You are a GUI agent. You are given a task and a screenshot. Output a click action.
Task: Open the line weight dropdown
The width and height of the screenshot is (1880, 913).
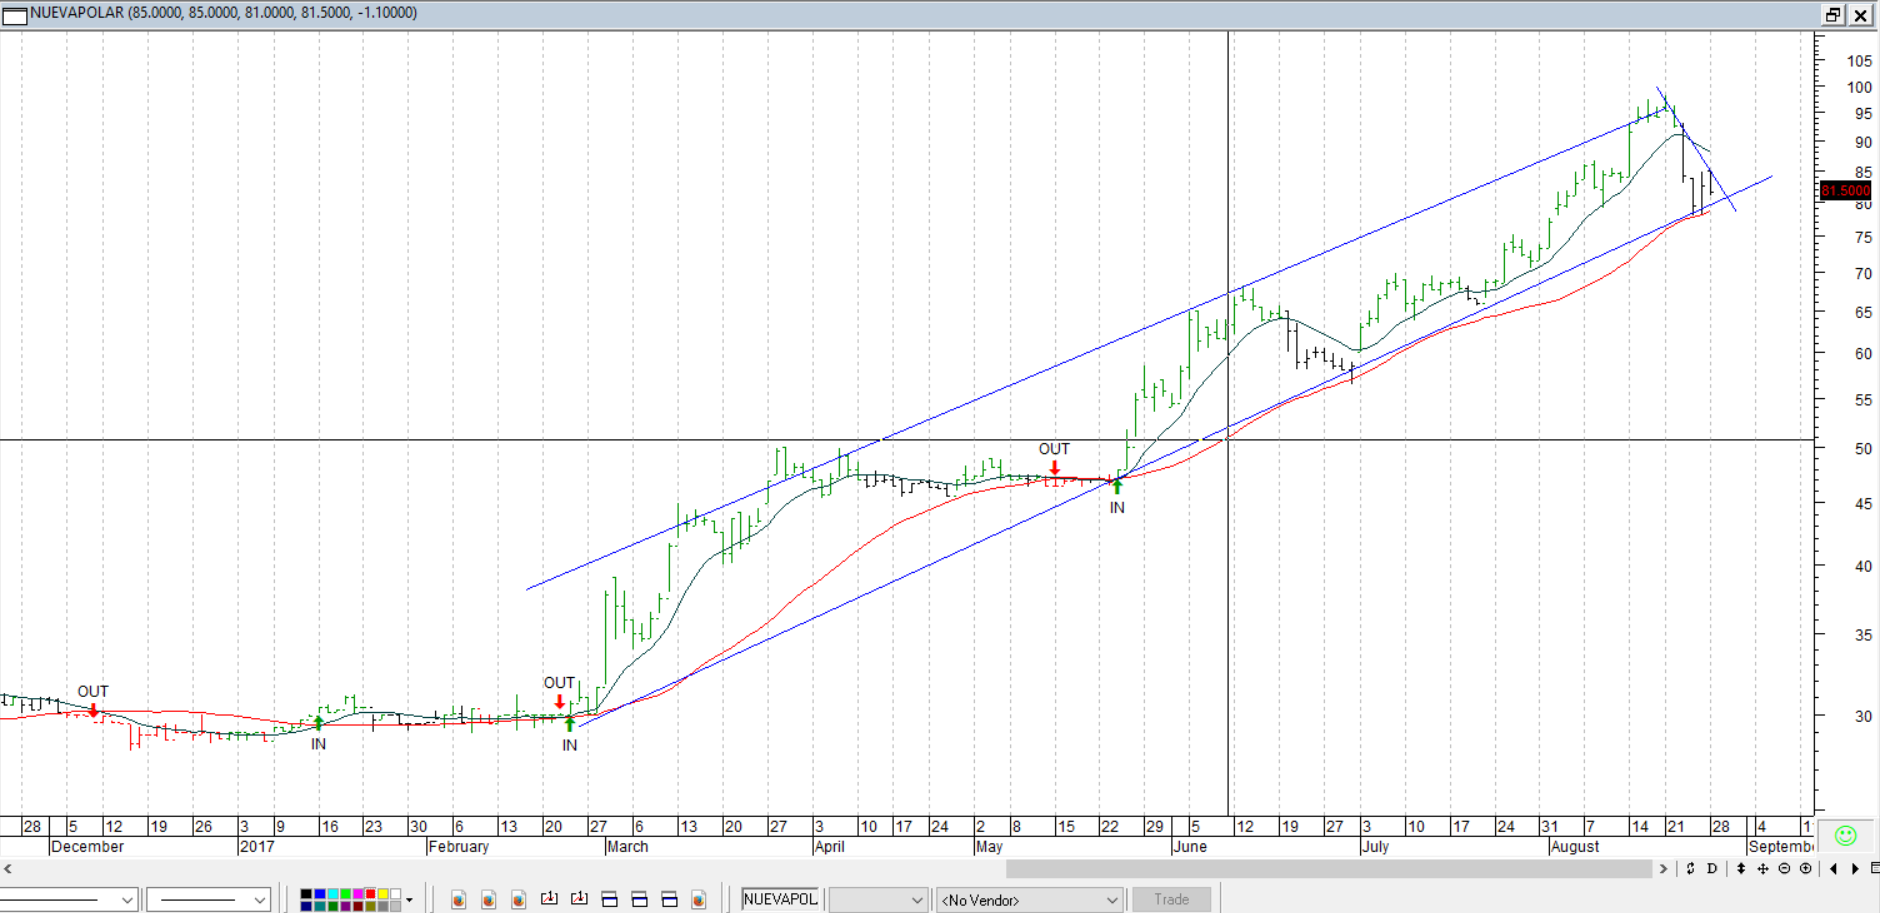pyautogui.click(x=209, y=900)
